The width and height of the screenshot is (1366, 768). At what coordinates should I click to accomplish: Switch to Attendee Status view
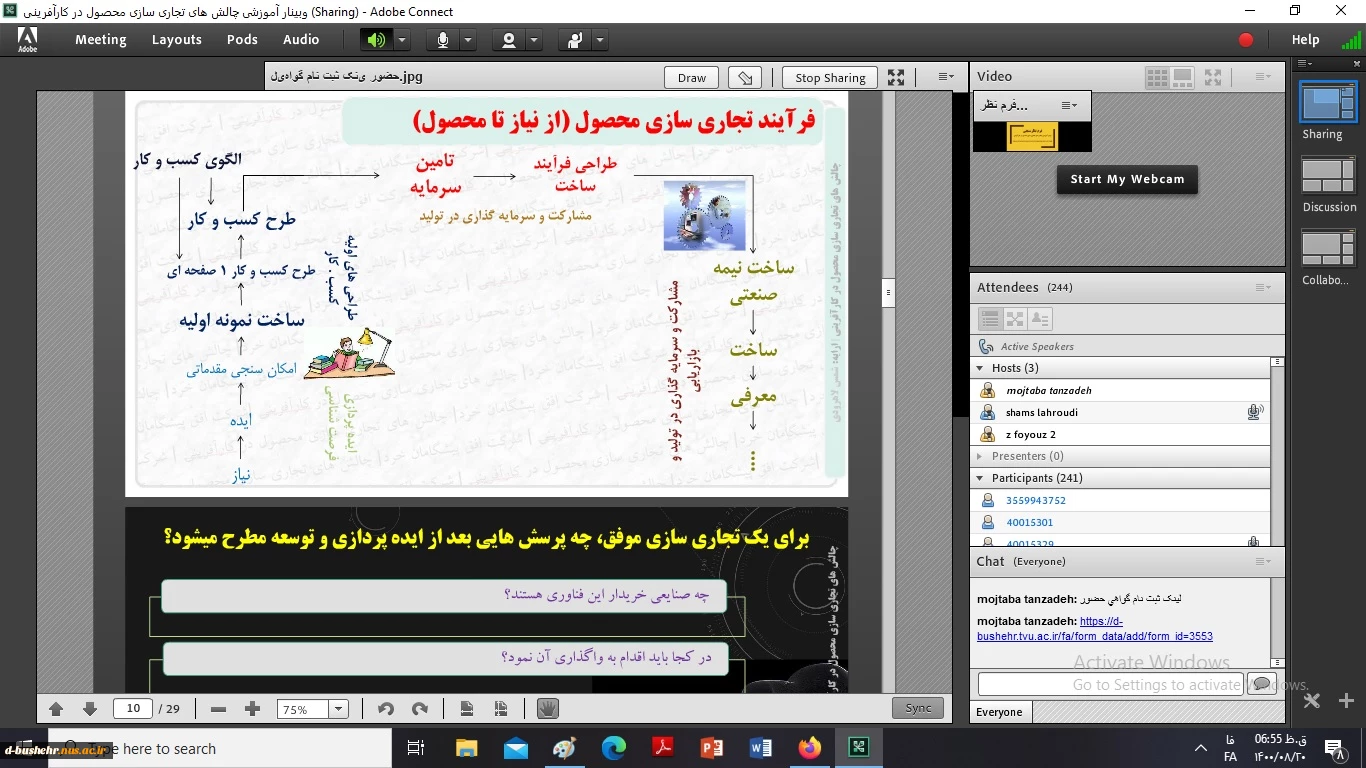[1040, 319]
